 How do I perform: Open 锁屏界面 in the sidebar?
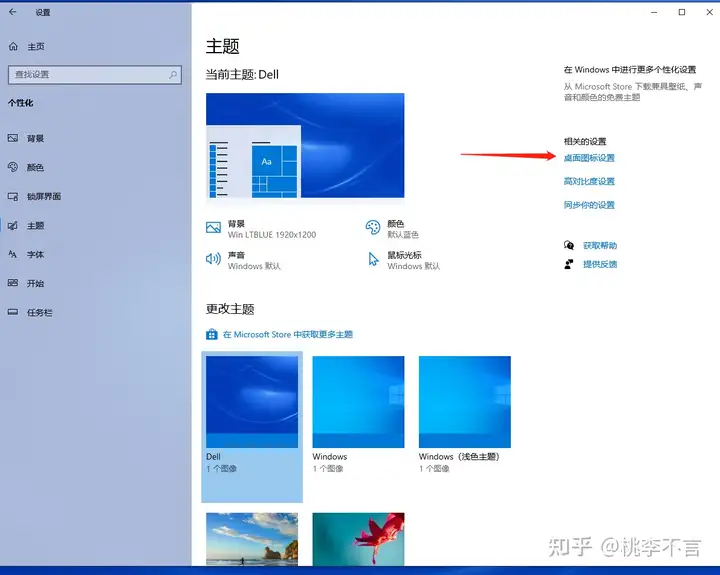44,197
